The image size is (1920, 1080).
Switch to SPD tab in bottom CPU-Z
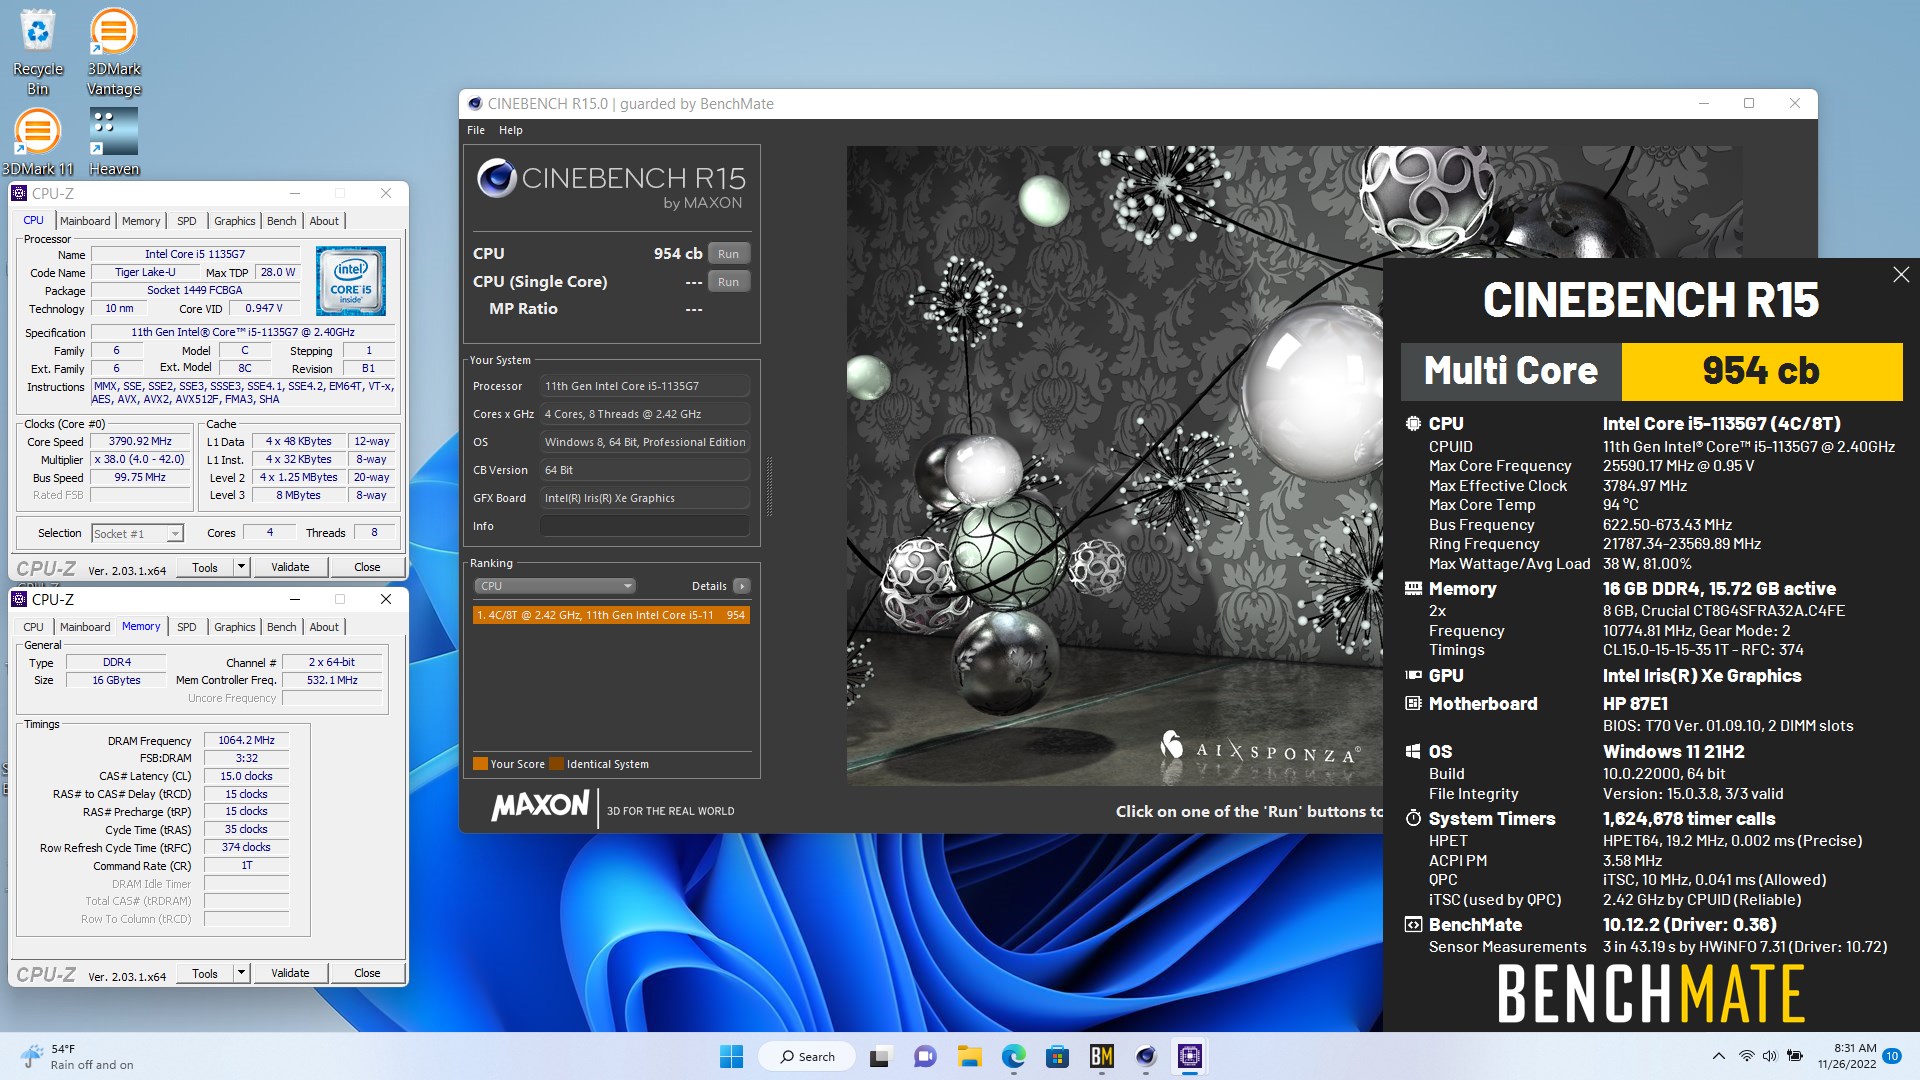point(187,627)
